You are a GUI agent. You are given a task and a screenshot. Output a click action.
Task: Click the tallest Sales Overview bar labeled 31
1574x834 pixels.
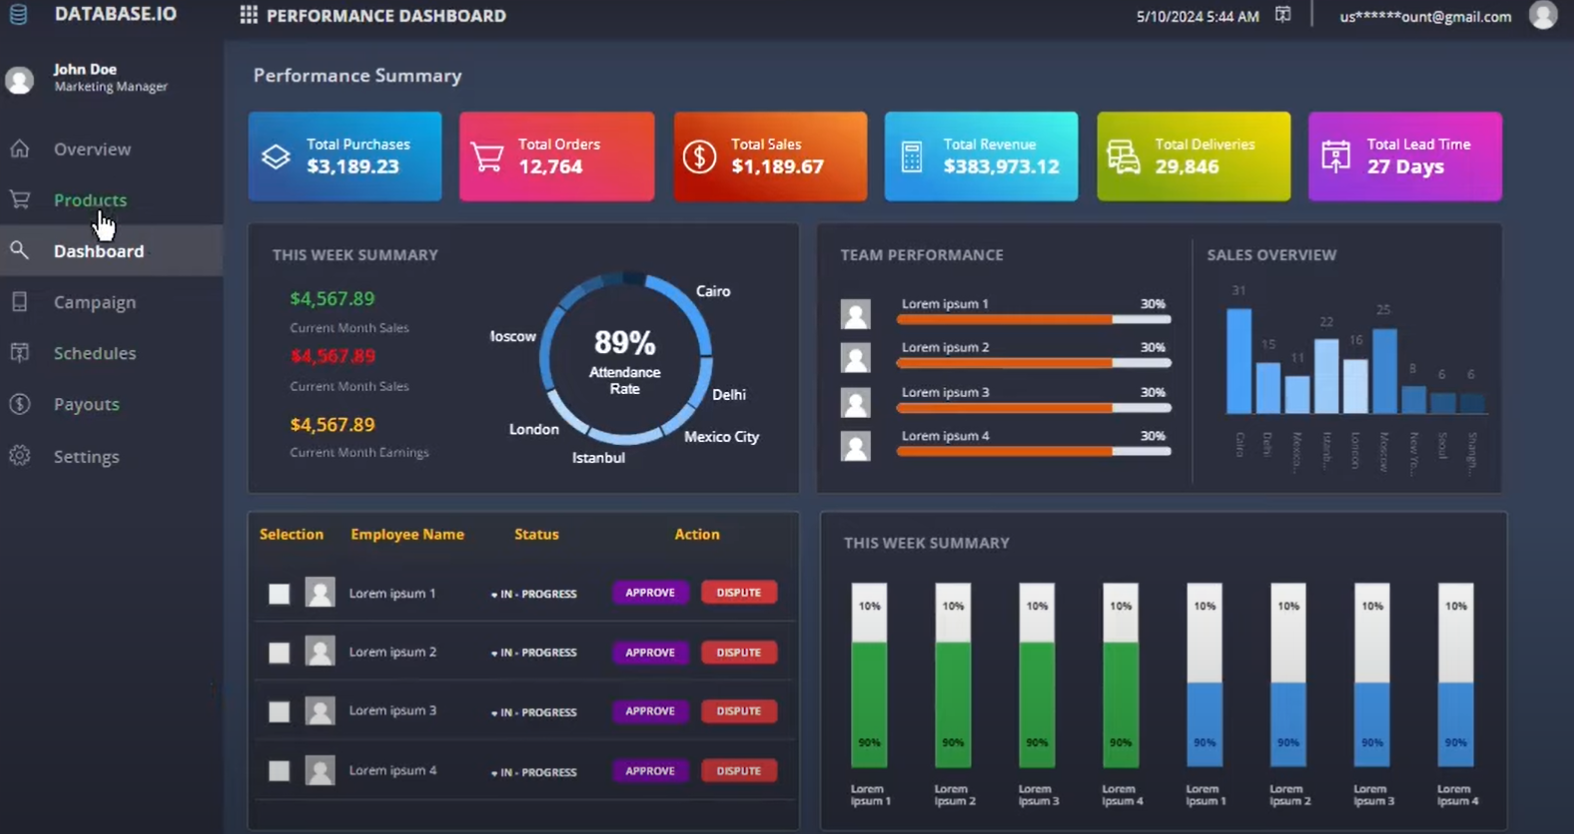coord(1239,361)
